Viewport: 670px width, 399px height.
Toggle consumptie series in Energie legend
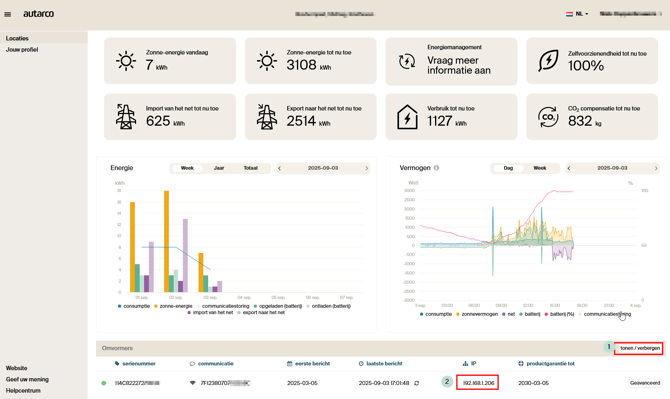(134, 306)
